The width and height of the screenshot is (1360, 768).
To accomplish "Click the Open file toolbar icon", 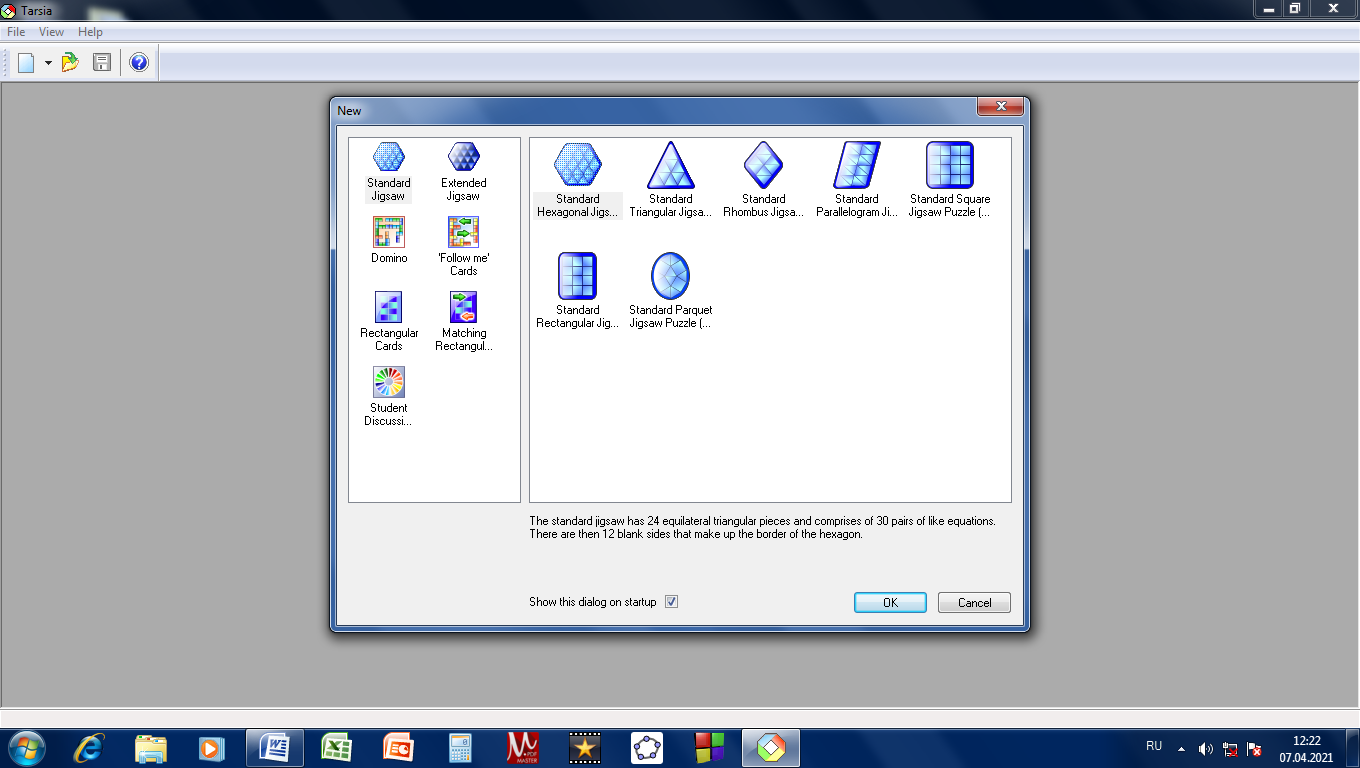I will coord(70,63).
